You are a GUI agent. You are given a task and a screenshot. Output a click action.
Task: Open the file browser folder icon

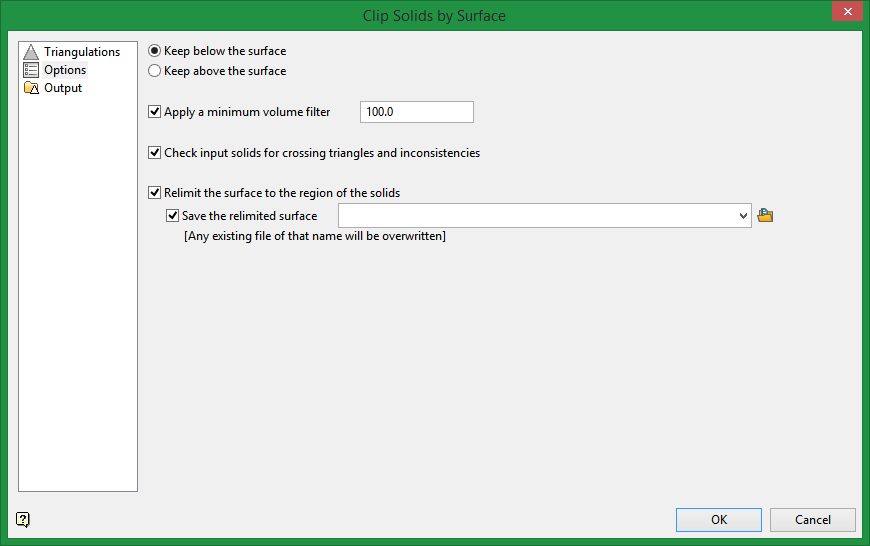pyautogui.click(x=765, y=215)
